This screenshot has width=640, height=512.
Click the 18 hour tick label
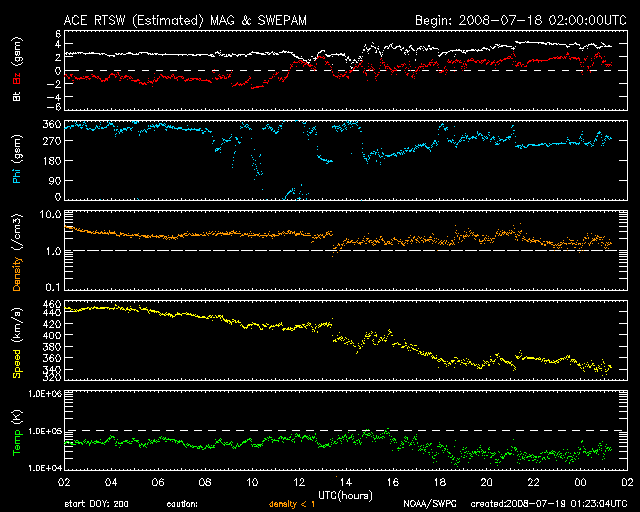point(440,483)
